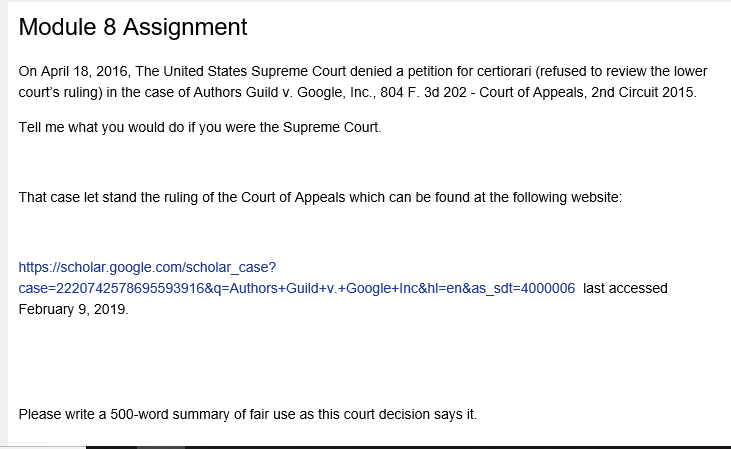Image resolution: width=731 pixels, height=449 pixels.
Task: Click "Authors Guild v. Google, Inc." case name
Action: point(282,92)
